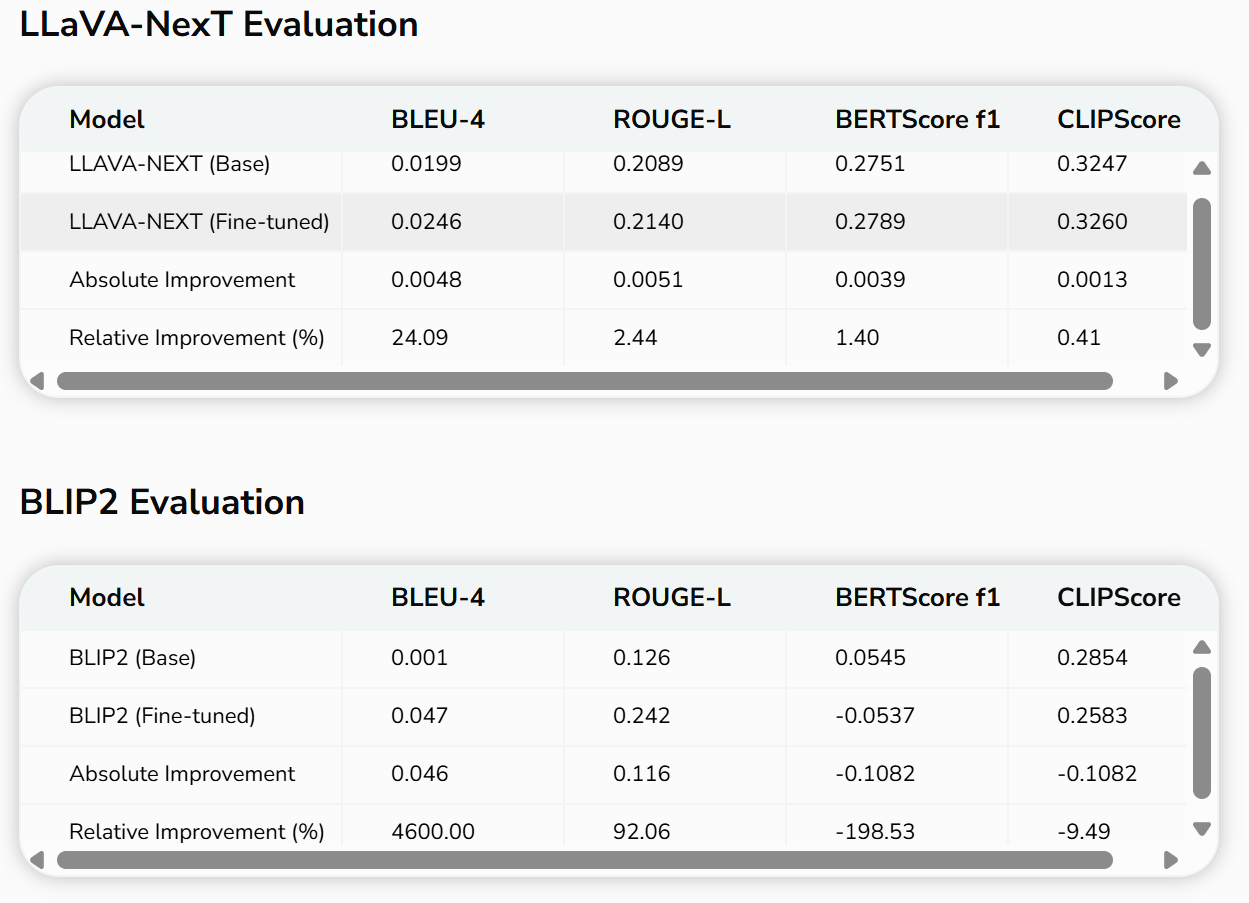Image resolution: width=1249 pixels, height=903 pixels.
Task: Click value 0.0246 in fine-tuned LLaVA row
Action: 426,222
